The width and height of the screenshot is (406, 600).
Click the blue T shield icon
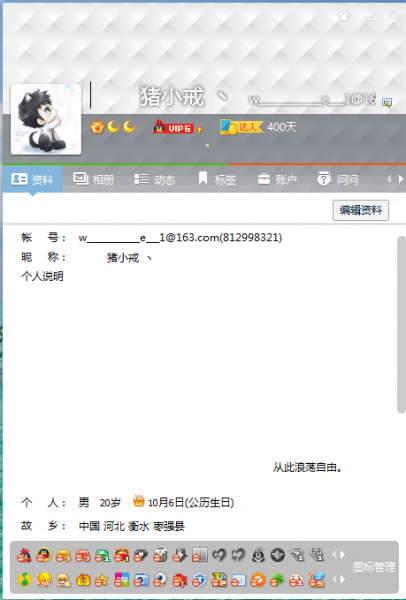pyautogui.click(x=199, y=580)
